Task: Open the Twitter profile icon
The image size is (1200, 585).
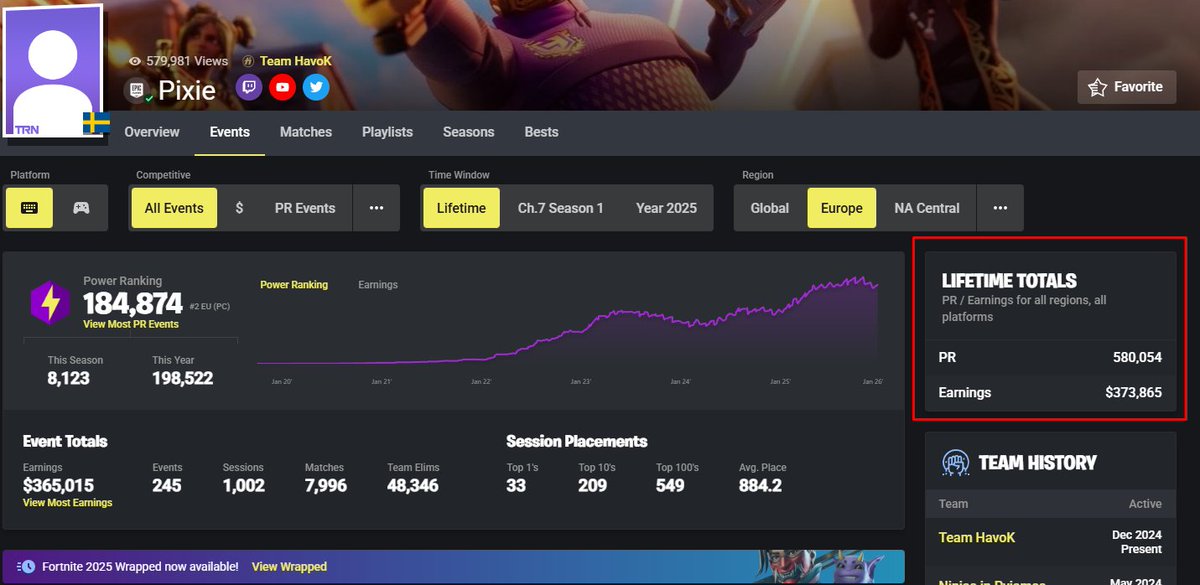Action: coord(316,88)
